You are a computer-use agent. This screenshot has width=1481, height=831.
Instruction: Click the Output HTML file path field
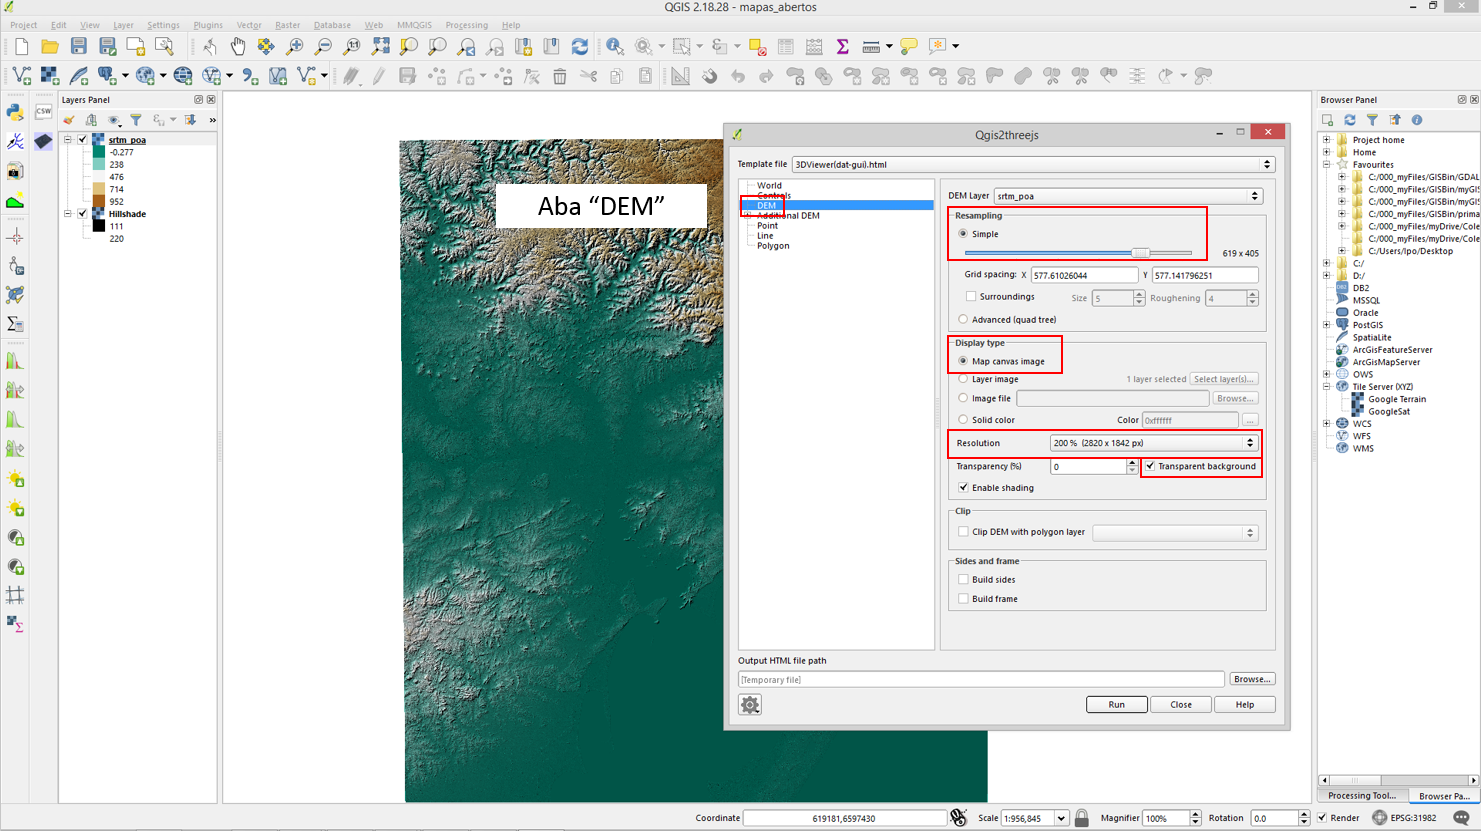(x=980, y=680)
